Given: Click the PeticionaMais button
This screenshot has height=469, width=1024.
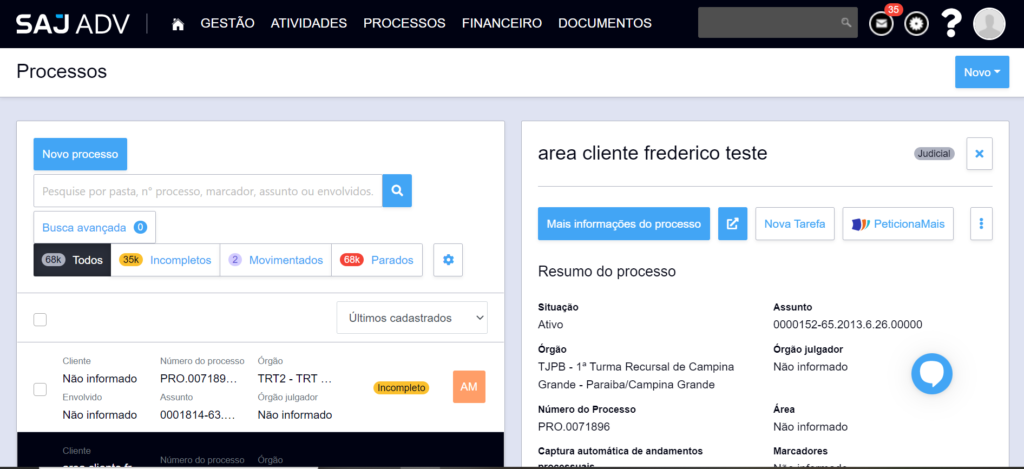Looking at the screenshot, I should pyautogui.click(x=898, y=224).
